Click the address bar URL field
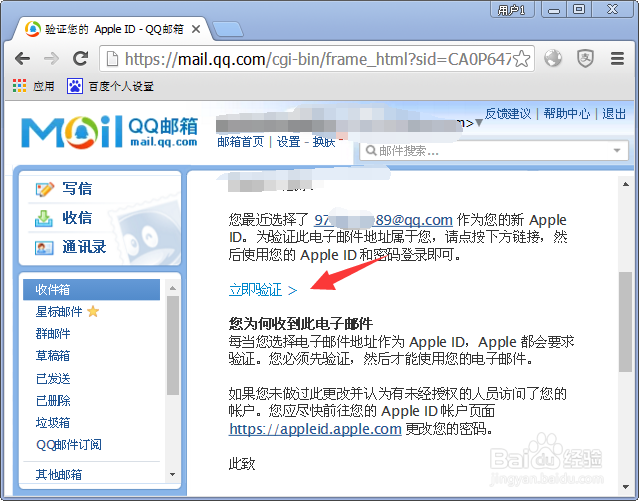Viewport: 639px width, 501px height. point(317,59)
